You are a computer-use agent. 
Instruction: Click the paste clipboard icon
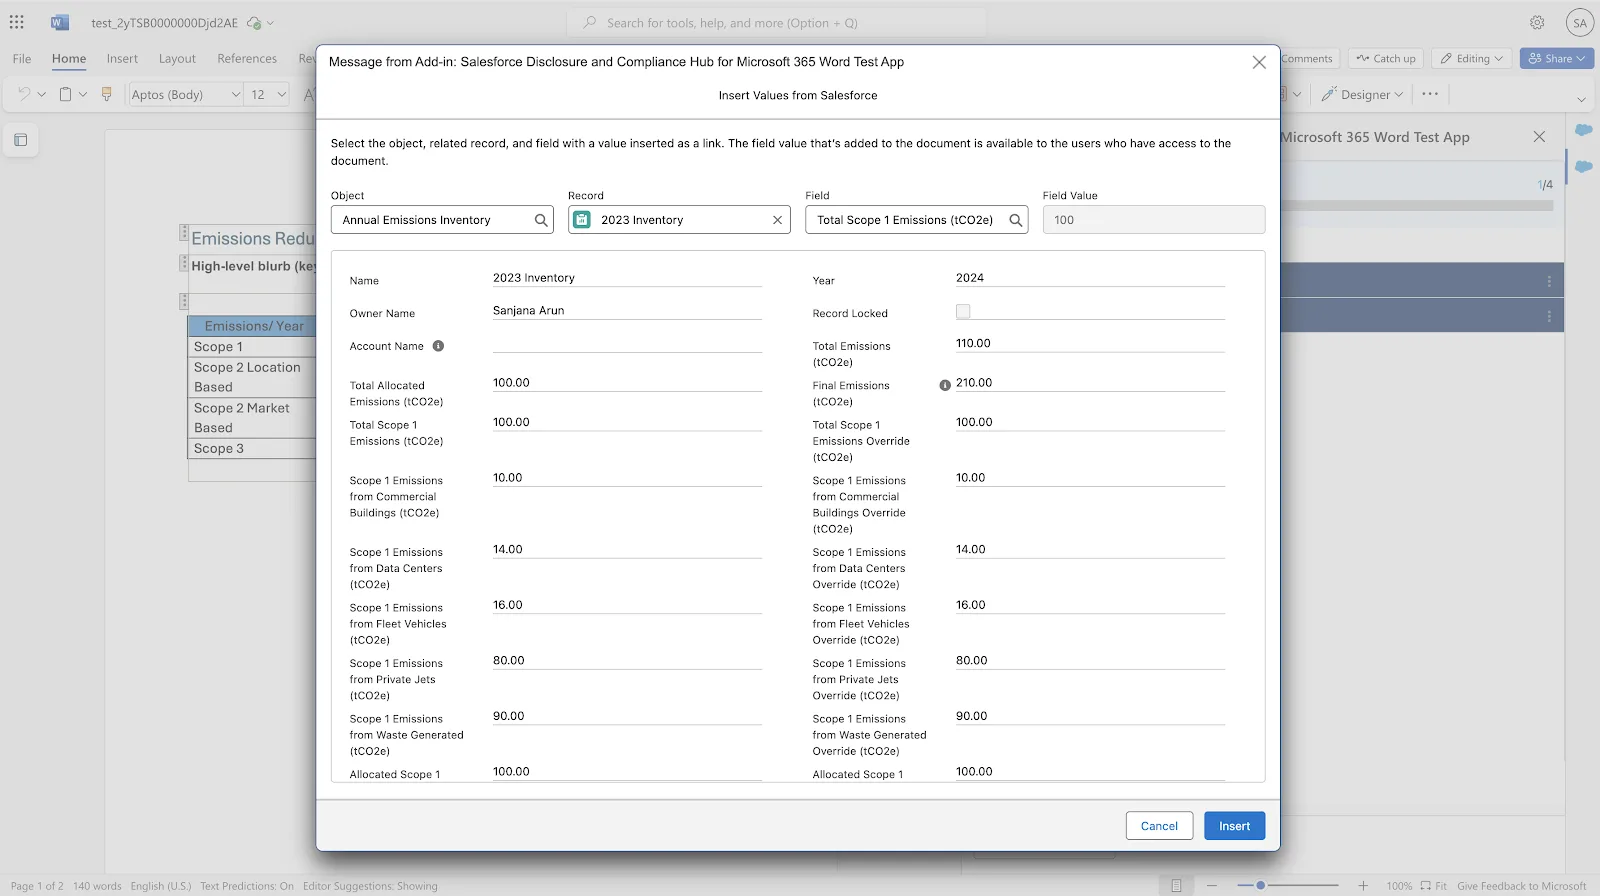66,94
